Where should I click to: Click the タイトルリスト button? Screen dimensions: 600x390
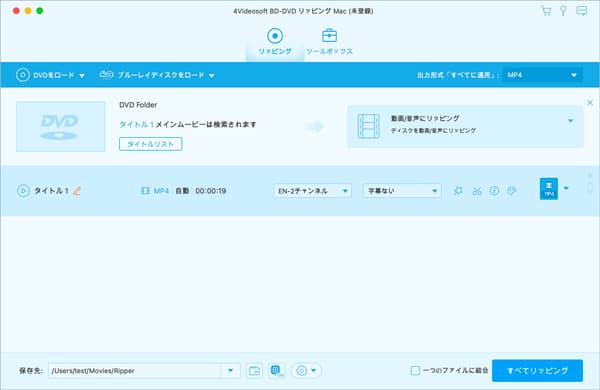tap(150, 144)
